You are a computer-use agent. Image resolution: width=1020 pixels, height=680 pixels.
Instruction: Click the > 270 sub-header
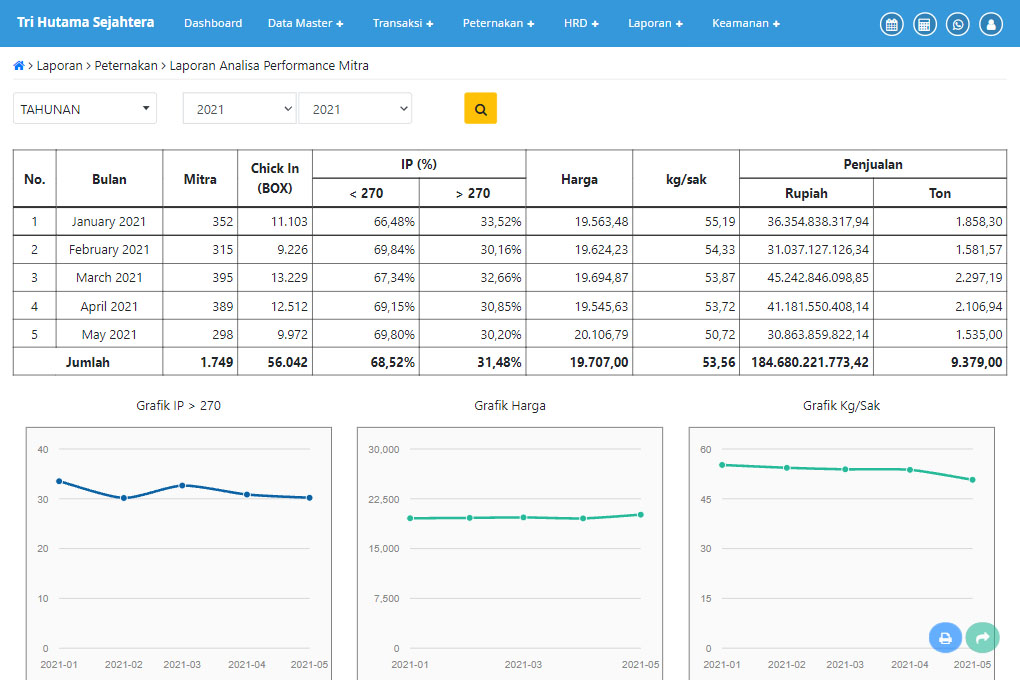click(472, 193)
